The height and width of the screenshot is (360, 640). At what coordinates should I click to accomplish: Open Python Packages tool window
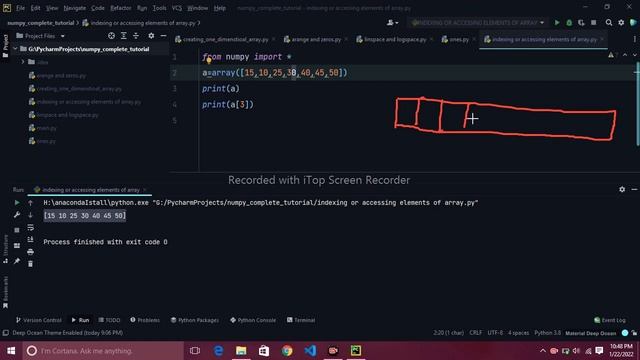[x=195, y=320]
